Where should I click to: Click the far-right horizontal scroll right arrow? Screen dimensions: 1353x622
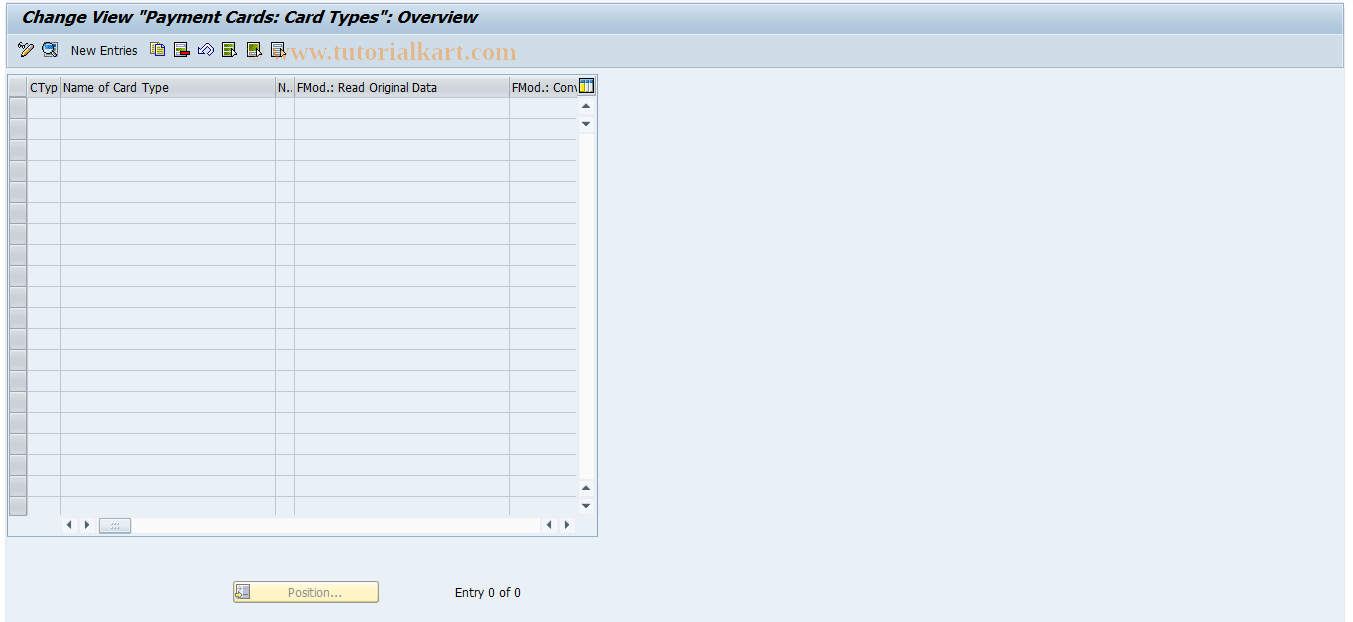tap(567, 525)
